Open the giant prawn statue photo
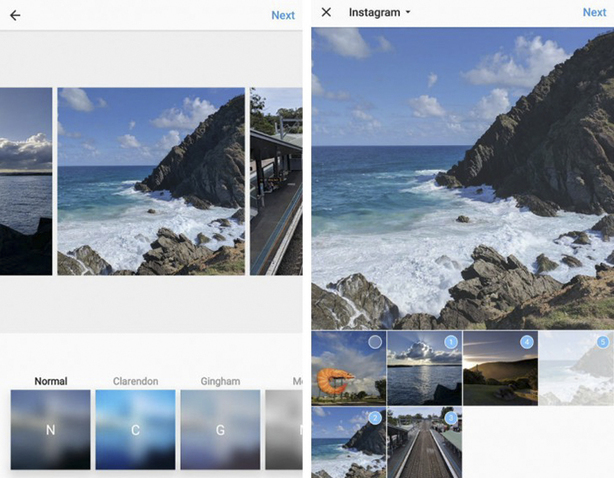614x478 pixels. (x=349, y=368)
